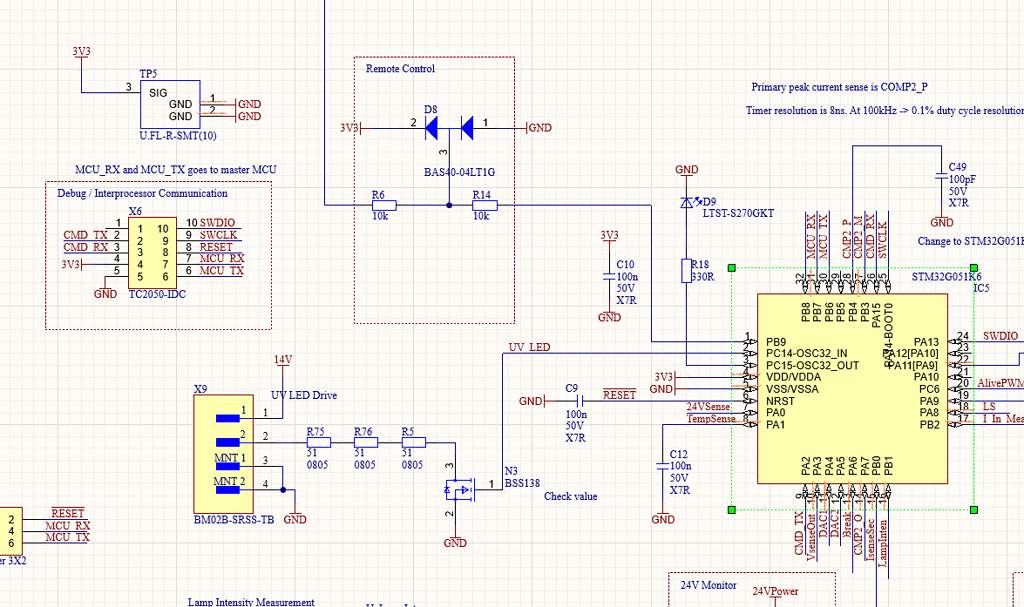
Task: Click the TC2050-IDC part label
Action: [x=157, y=295]
